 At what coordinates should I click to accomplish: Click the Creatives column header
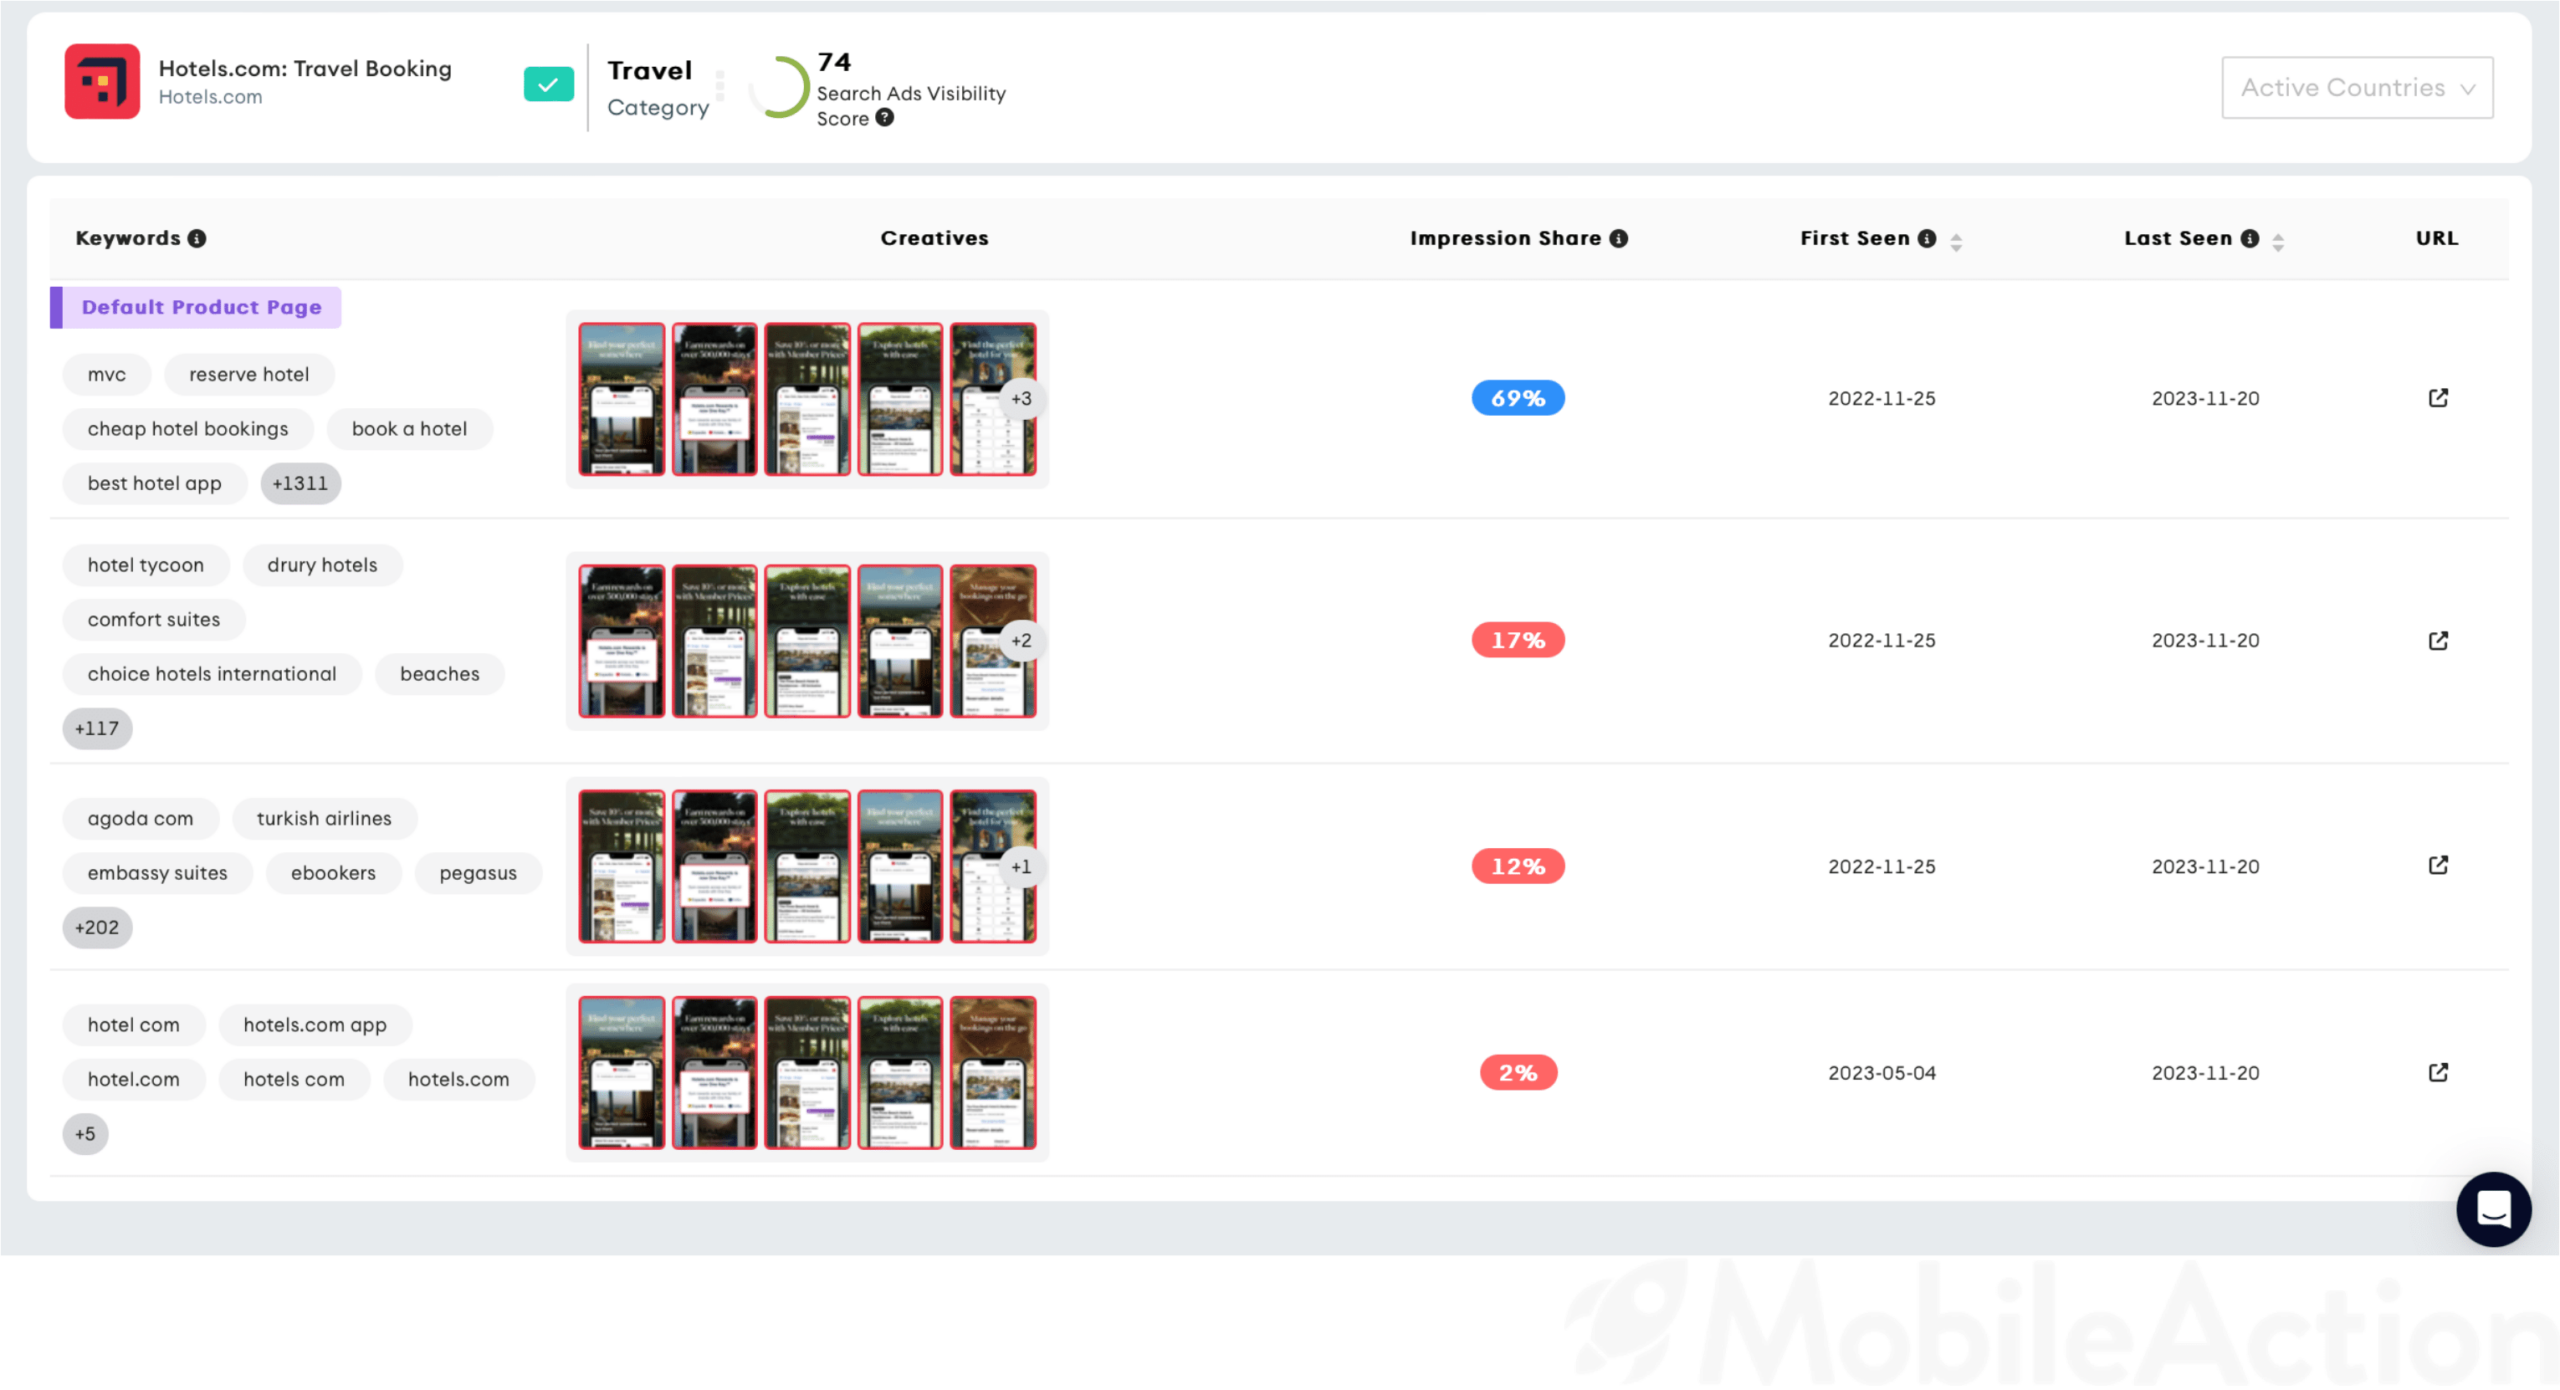(x=934, y=239)
